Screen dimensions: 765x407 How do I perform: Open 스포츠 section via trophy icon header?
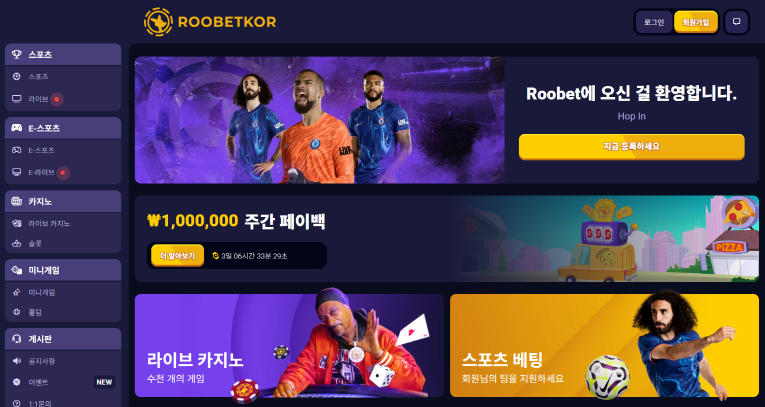coord(63,54)
